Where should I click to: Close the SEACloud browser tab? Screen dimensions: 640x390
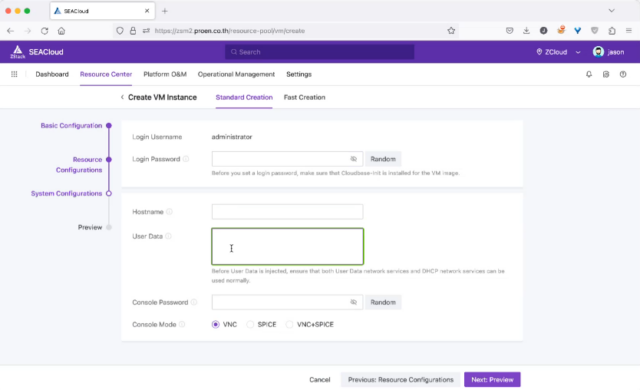[x=147, y=11]
